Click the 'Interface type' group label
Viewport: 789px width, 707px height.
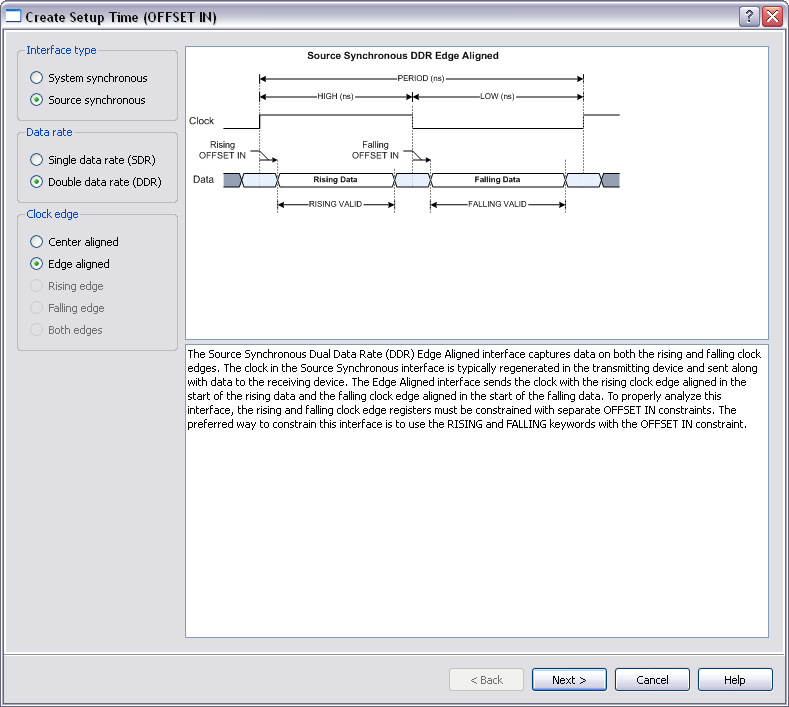tap(61, 50)
